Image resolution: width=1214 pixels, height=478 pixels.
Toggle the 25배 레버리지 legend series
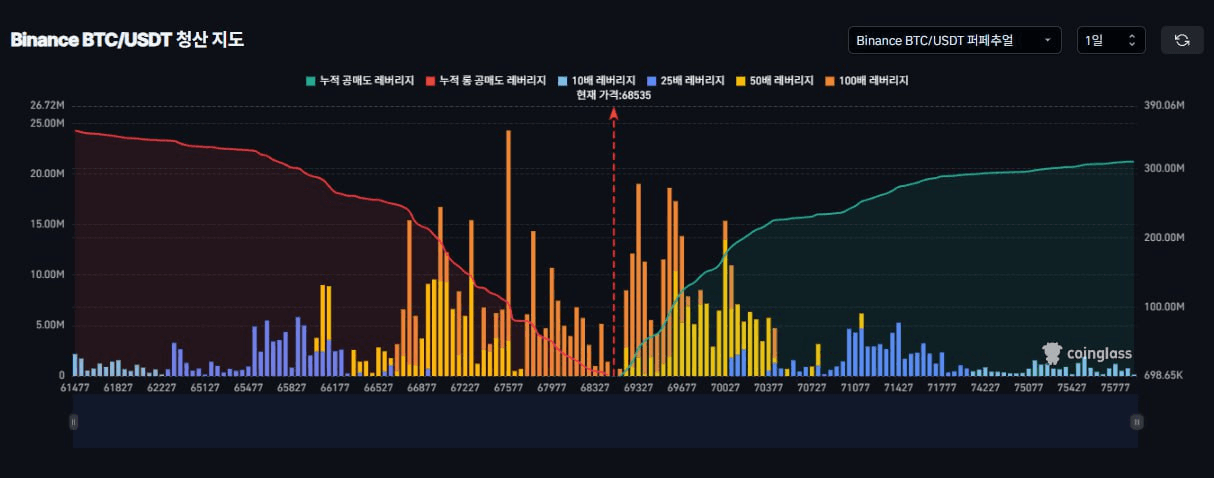(x=684, y=80)
